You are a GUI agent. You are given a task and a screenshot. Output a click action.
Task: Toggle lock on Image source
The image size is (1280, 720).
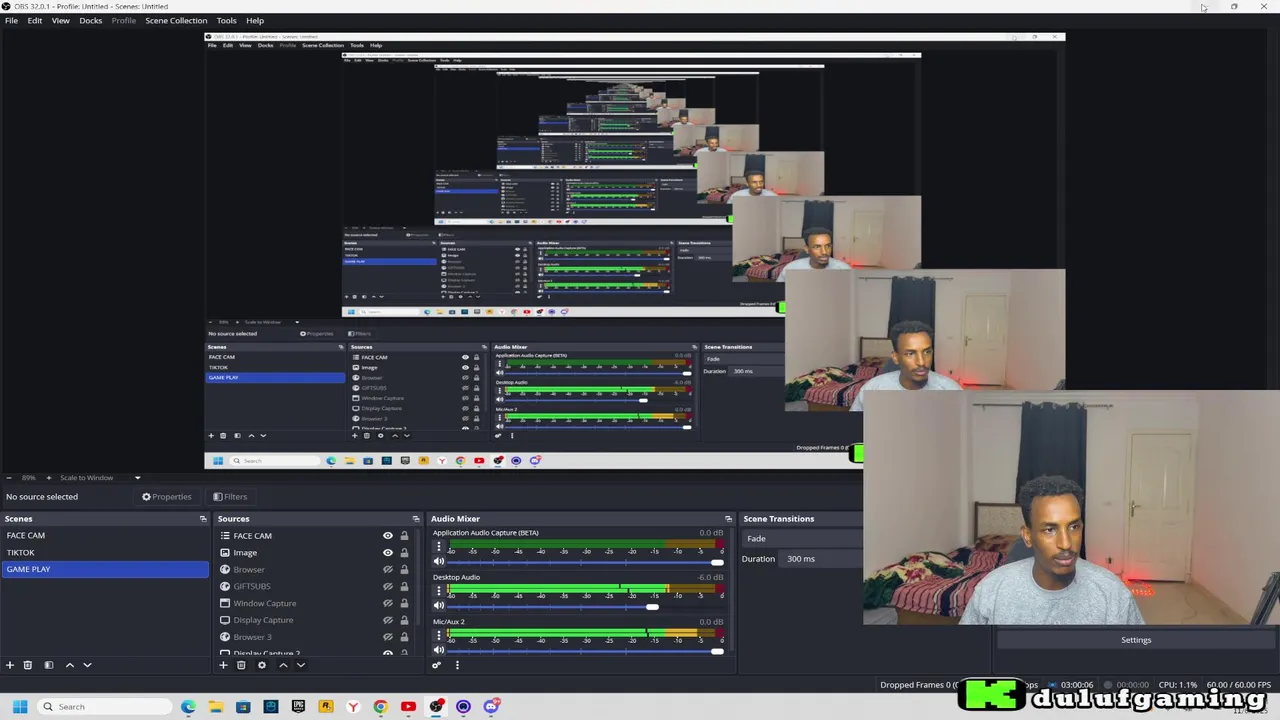click(x=404, y=553)
